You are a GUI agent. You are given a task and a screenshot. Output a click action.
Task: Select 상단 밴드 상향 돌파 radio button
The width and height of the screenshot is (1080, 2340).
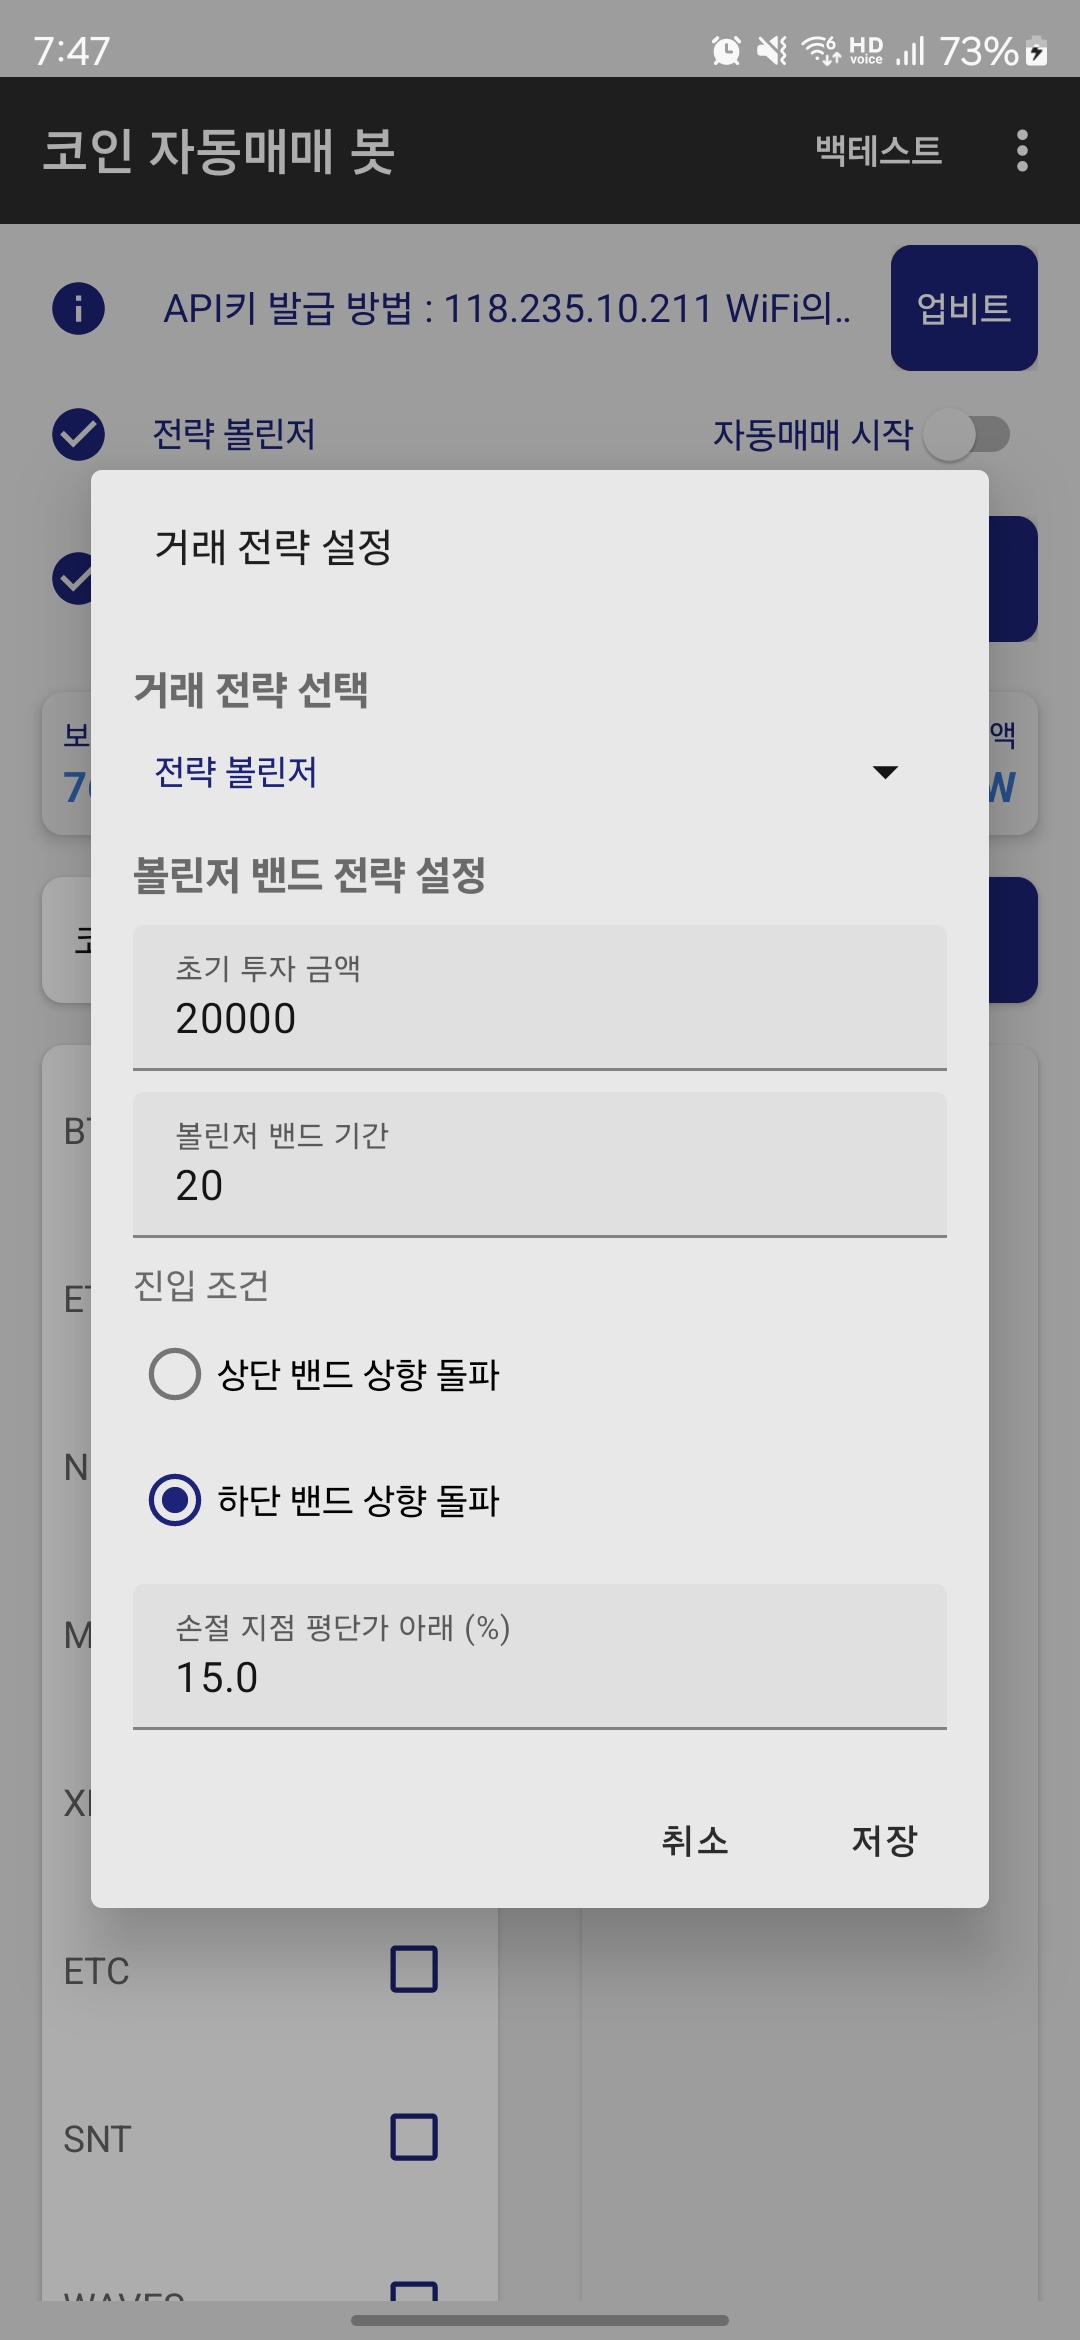pos(175,1374)
